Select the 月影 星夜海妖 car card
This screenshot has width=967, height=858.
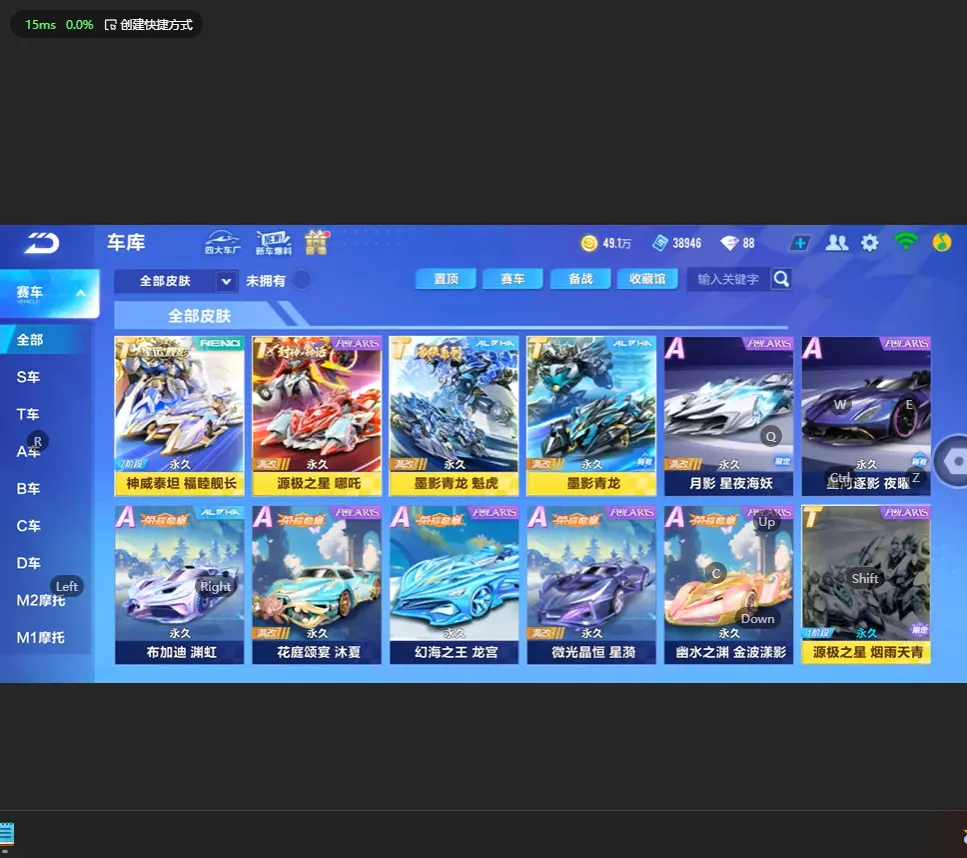coord(729,416)
